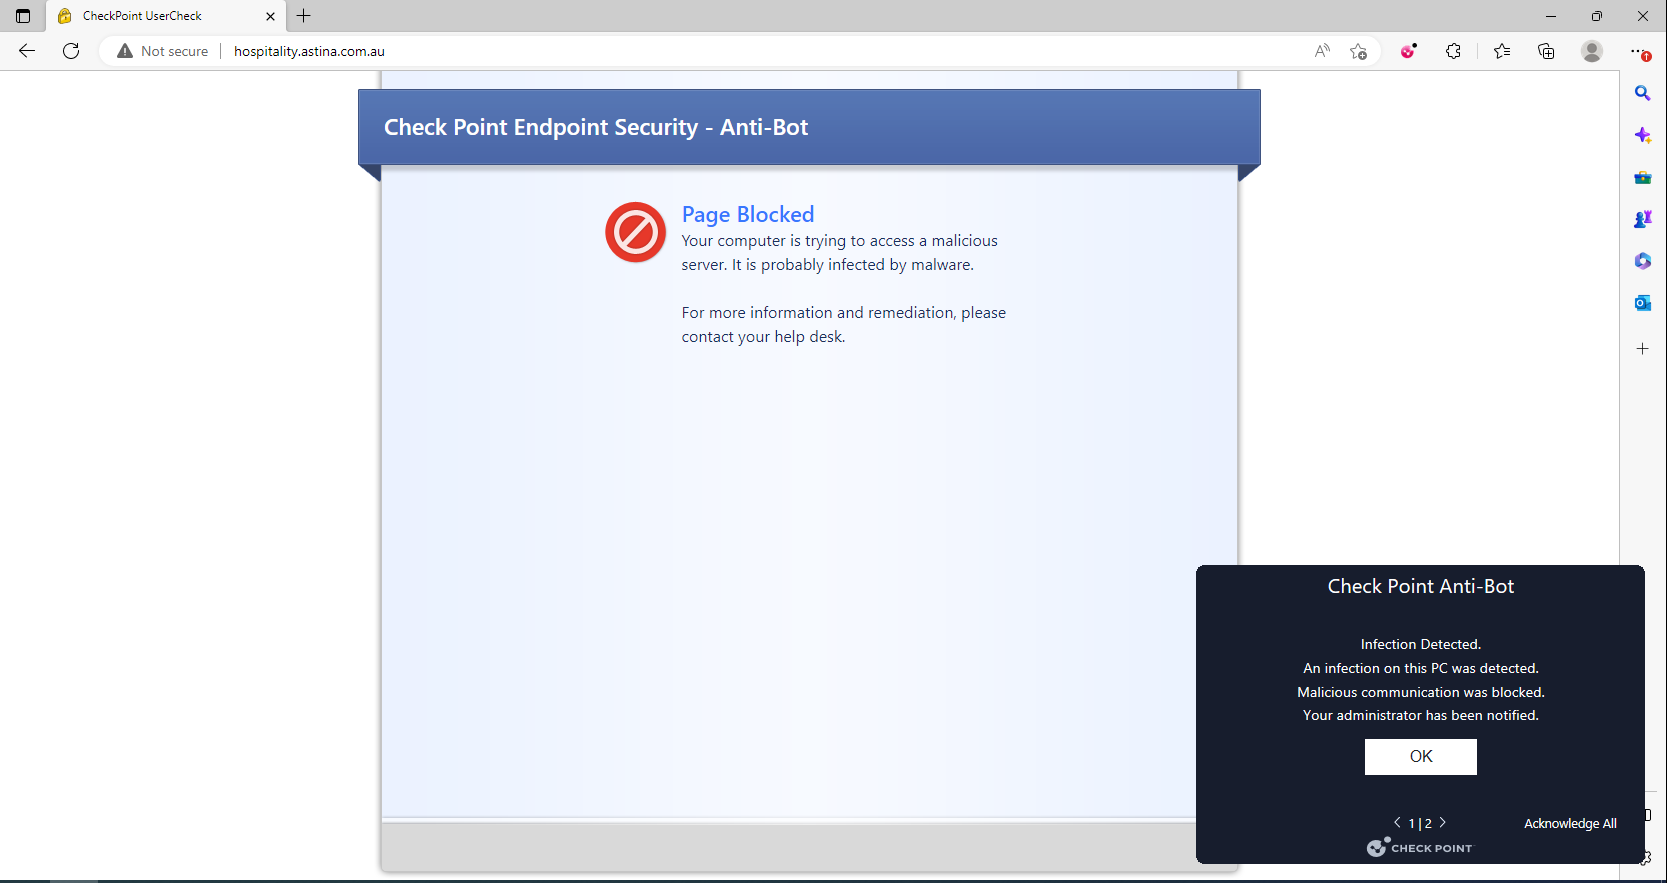Open Settings and more menu
Image resolution: width=1667 pixels, height=883 pixels.
(1638, 51)
